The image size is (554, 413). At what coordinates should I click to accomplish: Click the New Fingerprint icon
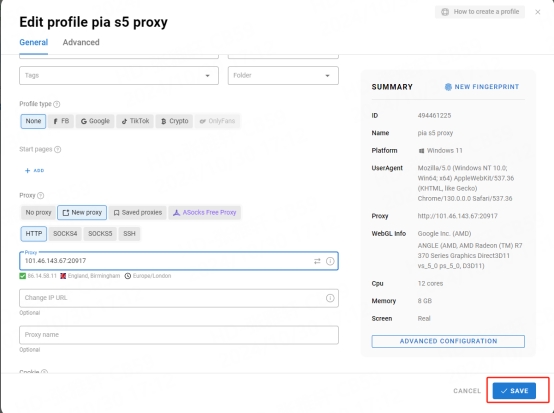(x=448, y=87)
